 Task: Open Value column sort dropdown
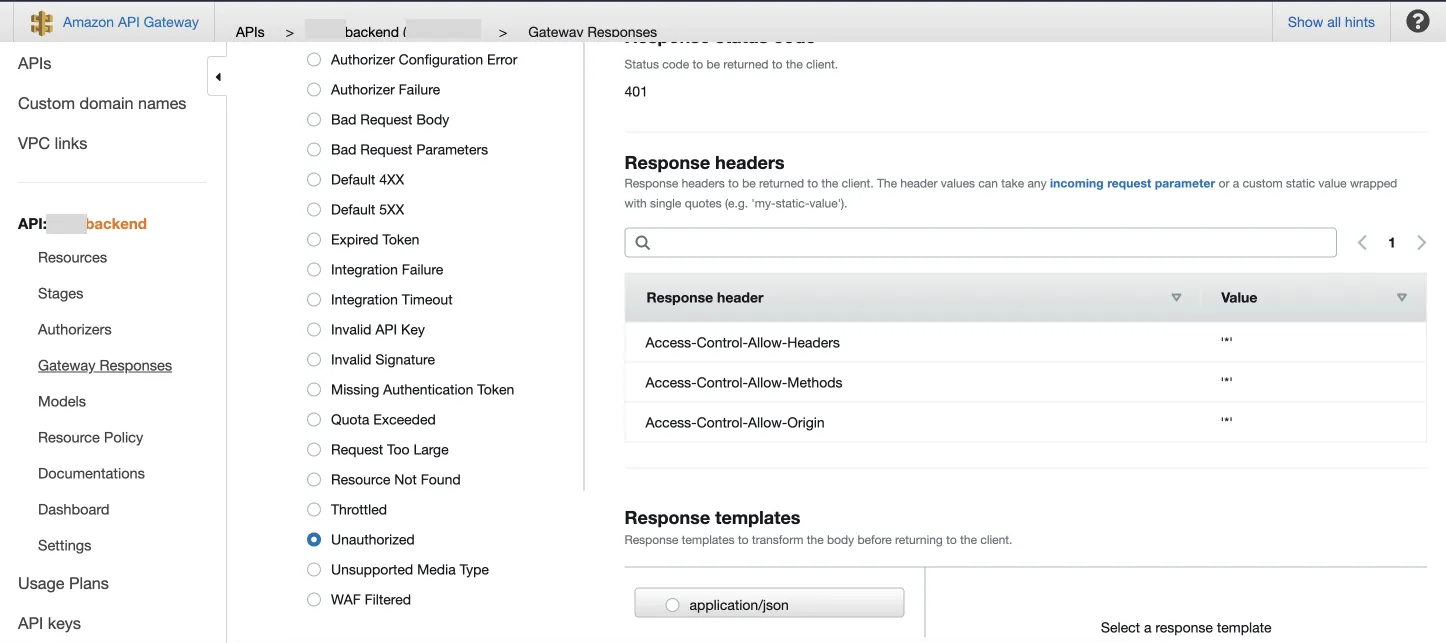point(1401,297)
